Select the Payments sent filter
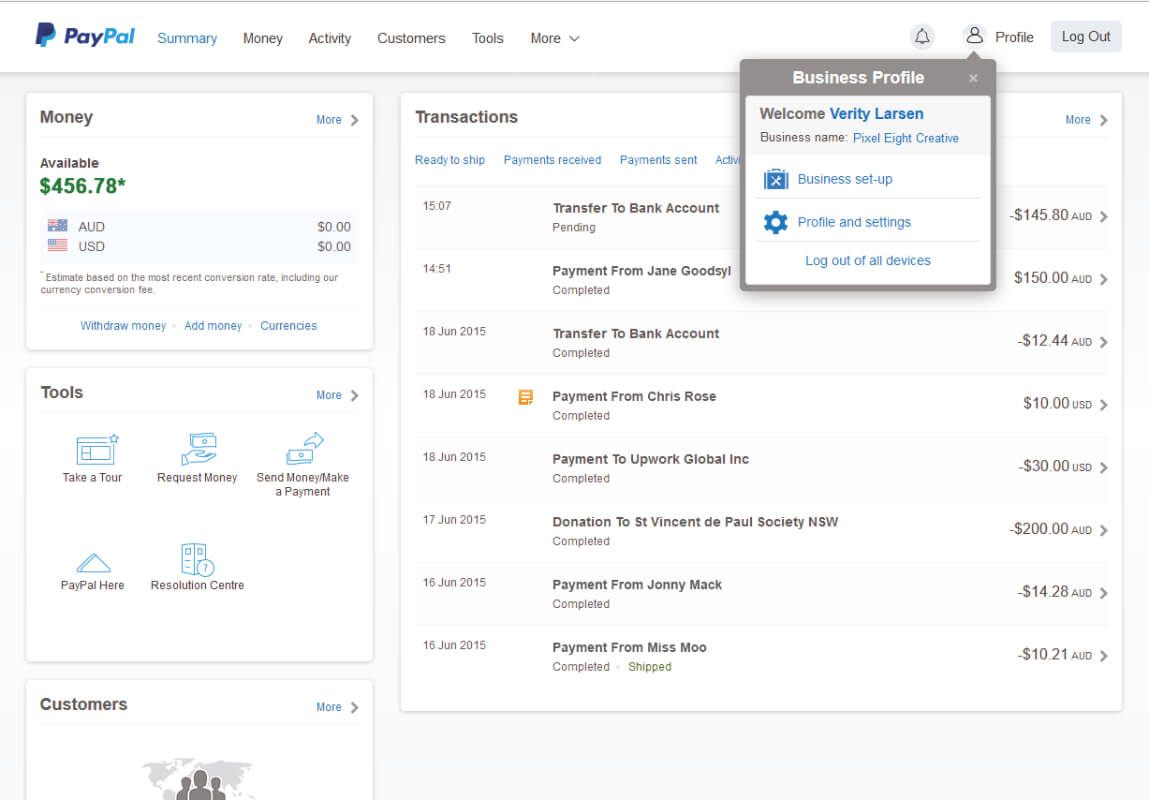The height and width of the screenshot is (800, 1149). (x=658, y=160)
